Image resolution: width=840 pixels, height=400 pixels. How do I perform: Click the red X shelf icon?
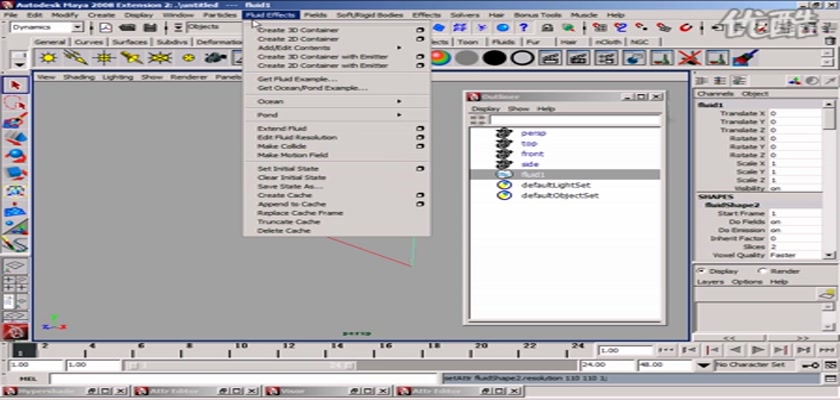click(689, 57)
